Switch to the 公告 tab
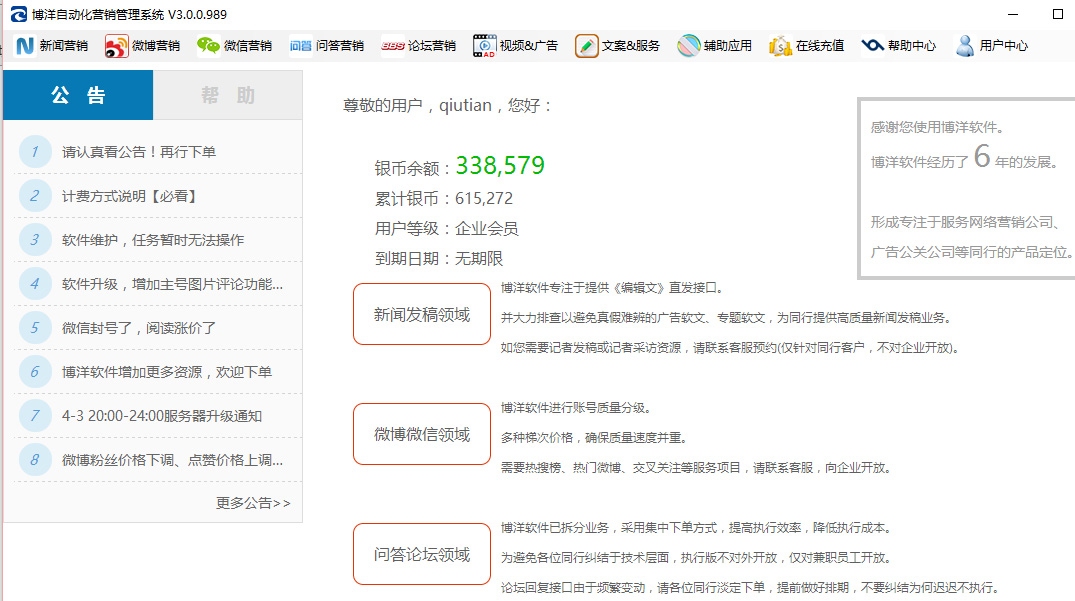 coord(78,95)
